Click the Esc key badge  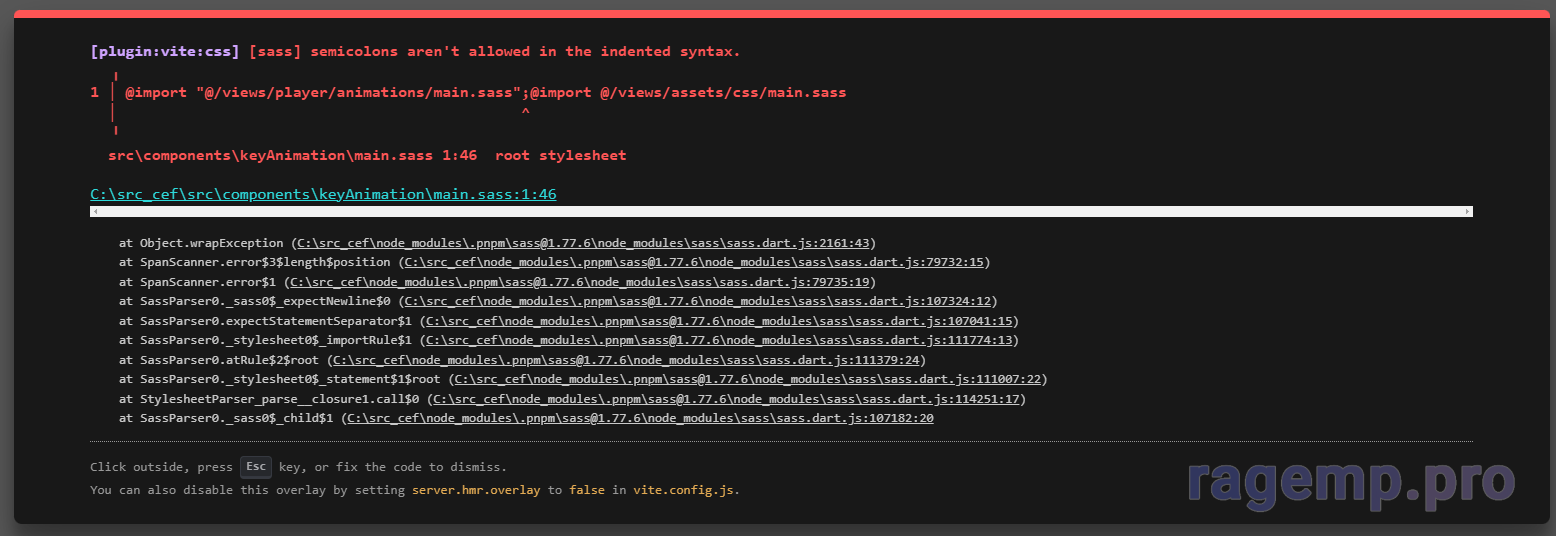255,467
